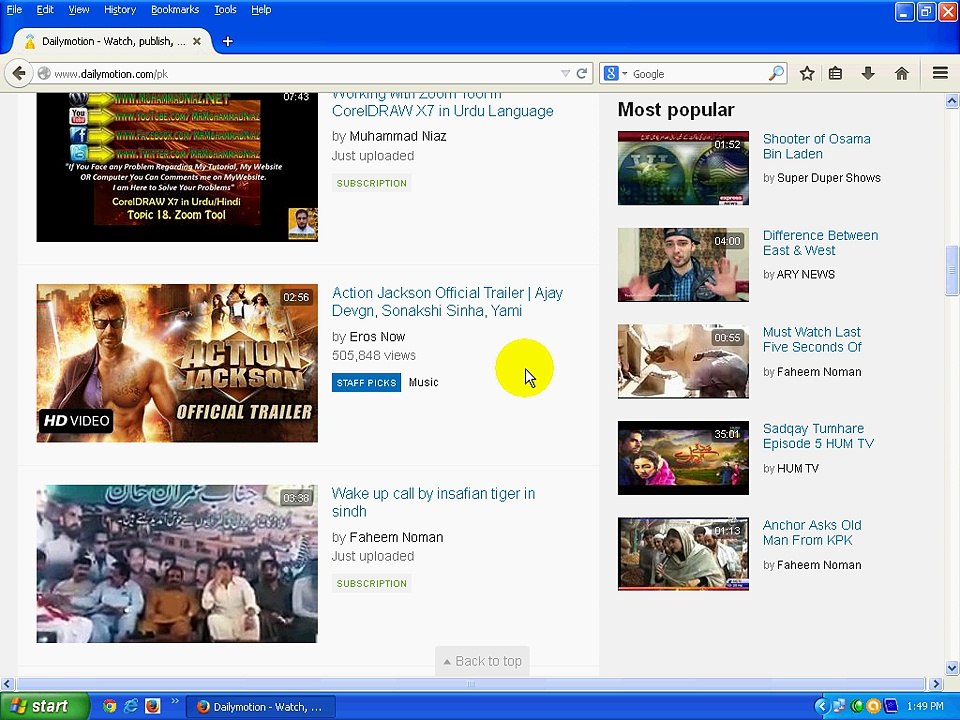Open the Firefox hamburger menu

click(x=940, y=73)
